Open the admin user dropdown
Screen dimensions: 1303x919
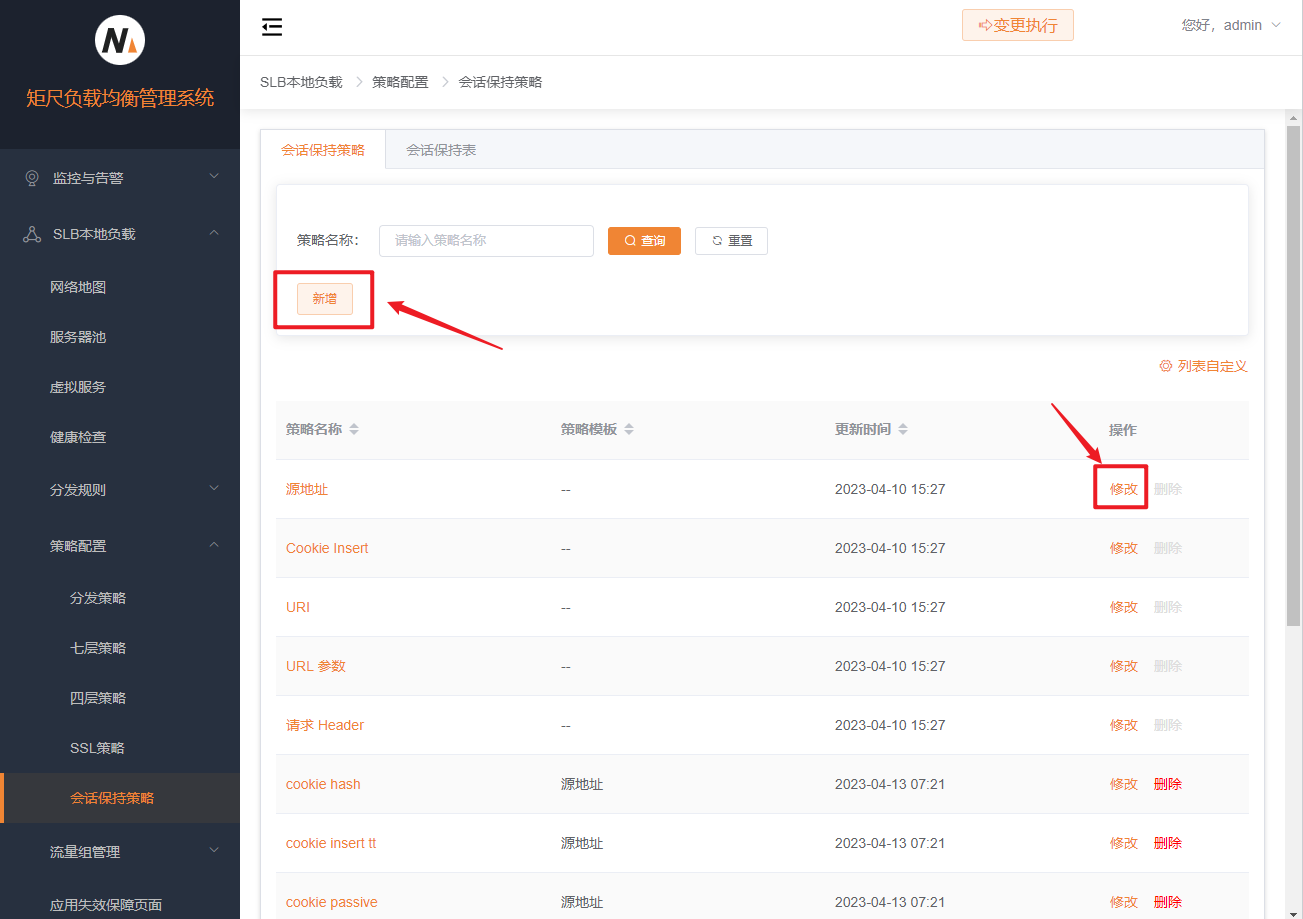(x=1231, y=25)
